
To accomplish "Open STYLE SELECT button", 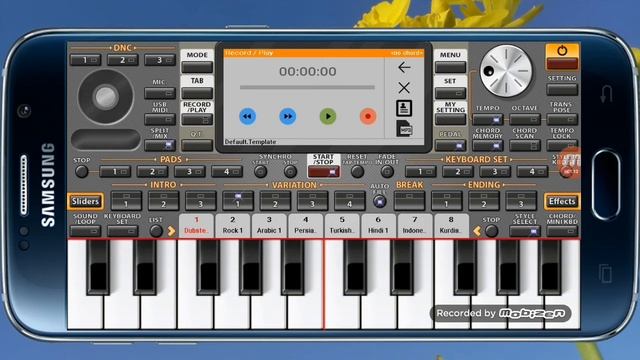I will click(x=525, y=231).
